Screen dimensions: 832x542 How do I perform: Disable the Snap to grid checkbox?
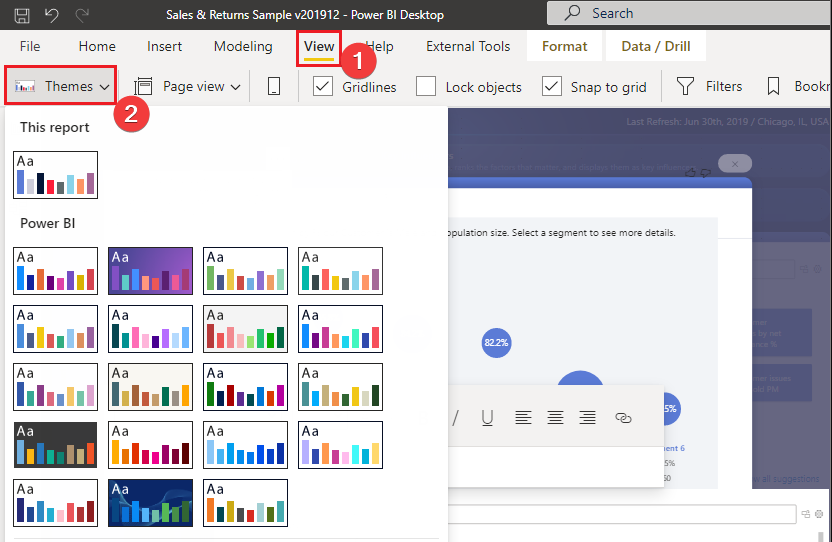pos(551,87)
